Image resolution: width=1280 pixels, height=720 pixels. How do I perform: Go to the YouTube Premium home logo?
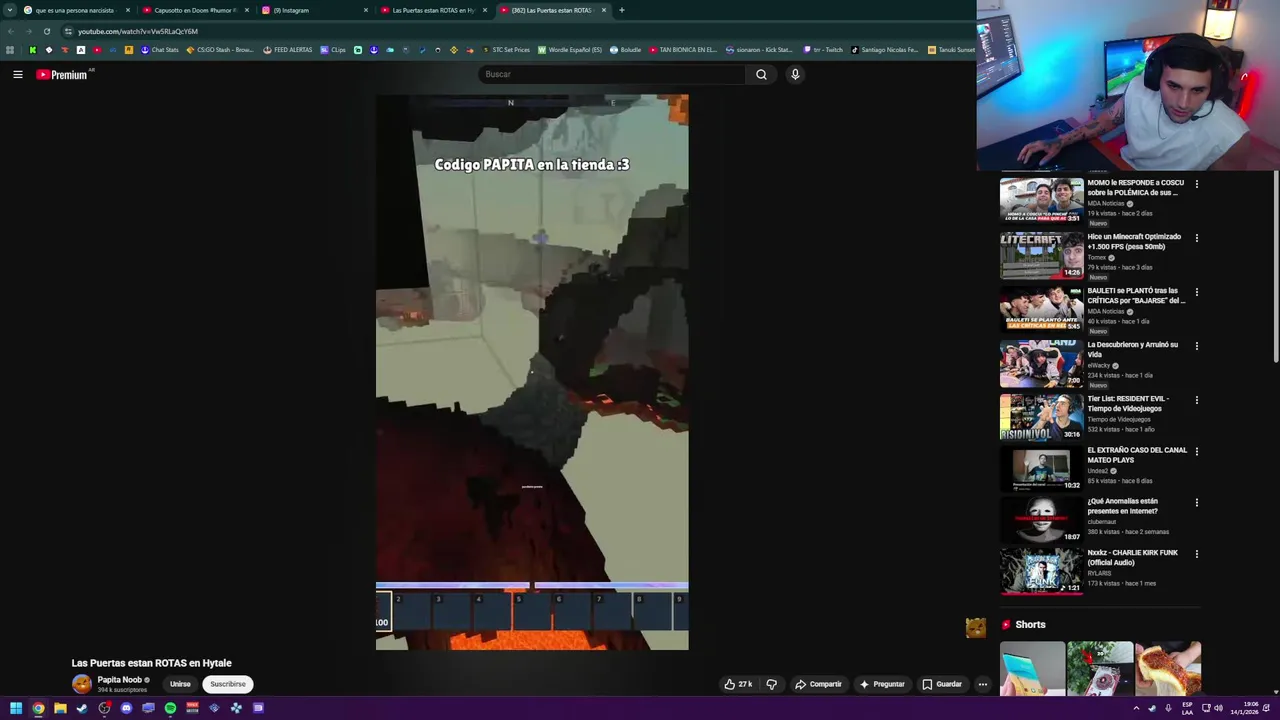pyautogui.click(x=62, y=74)
